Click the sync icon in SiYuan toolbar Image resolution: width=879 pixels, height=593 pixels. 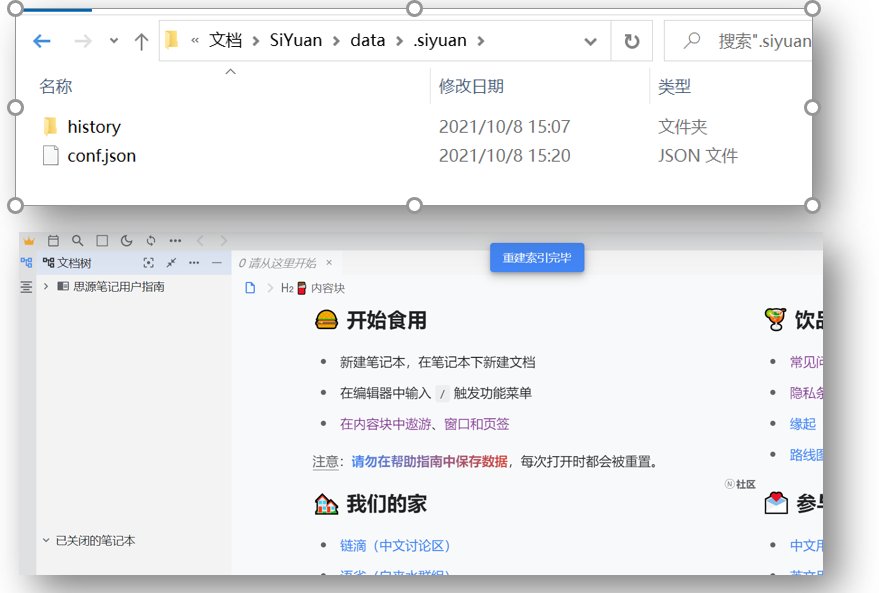tap(151, 241)
